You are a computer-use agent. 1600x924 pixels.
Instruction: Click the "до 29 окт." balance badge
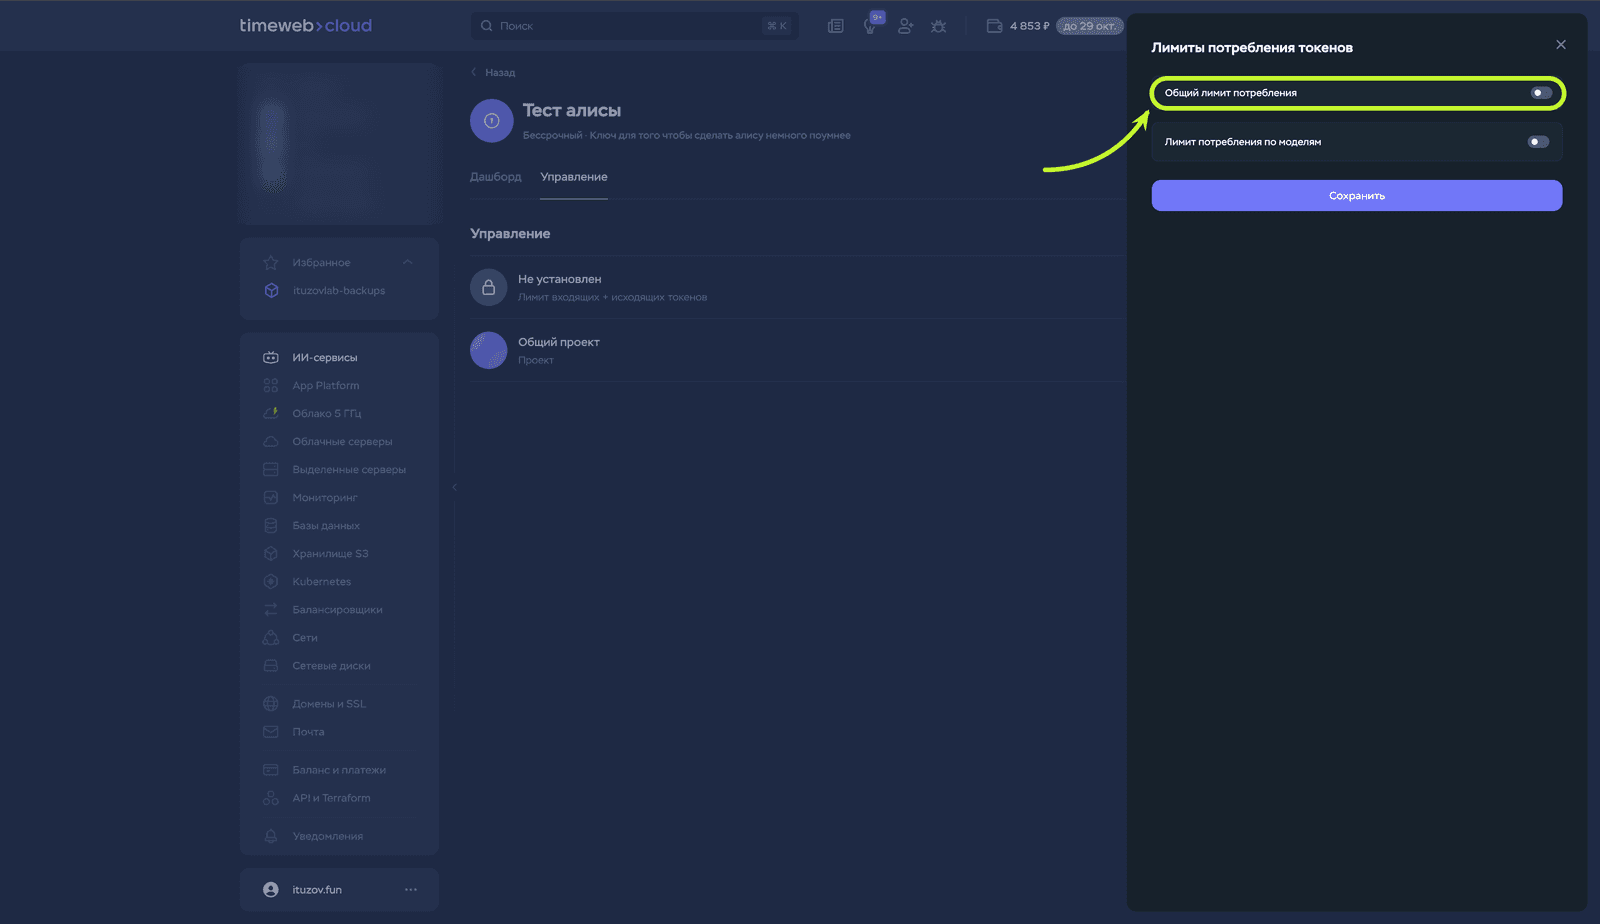[1090, 26]
